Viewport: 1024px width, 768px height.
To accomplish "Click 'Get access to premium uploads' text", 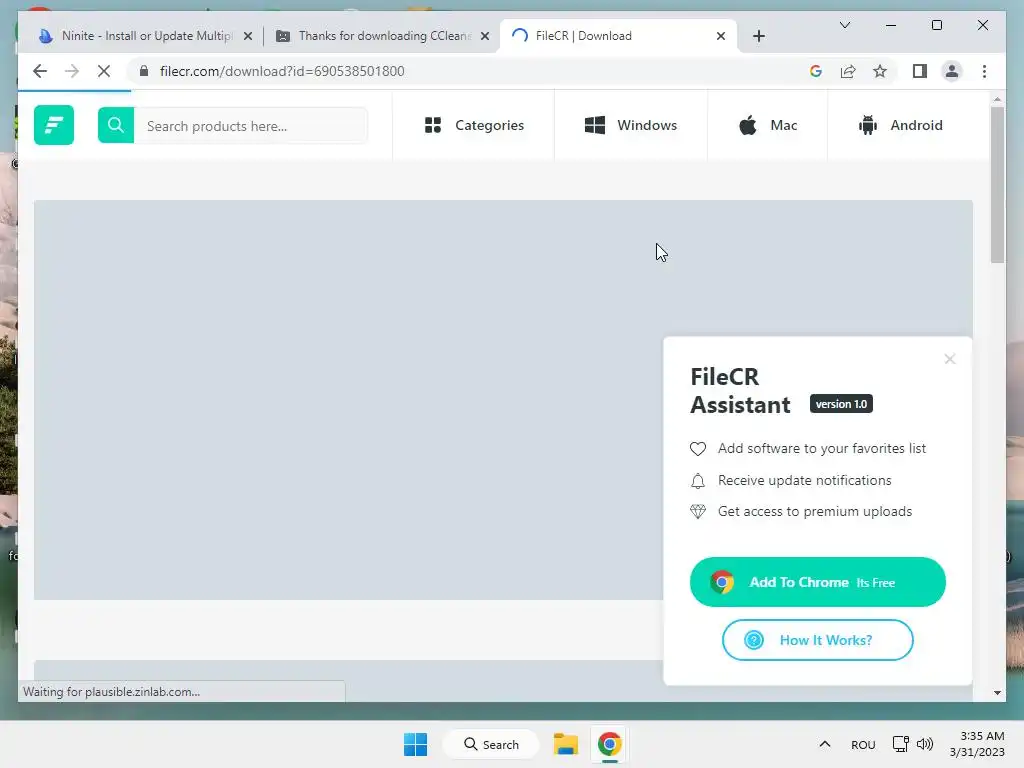I will click(814, 511).
